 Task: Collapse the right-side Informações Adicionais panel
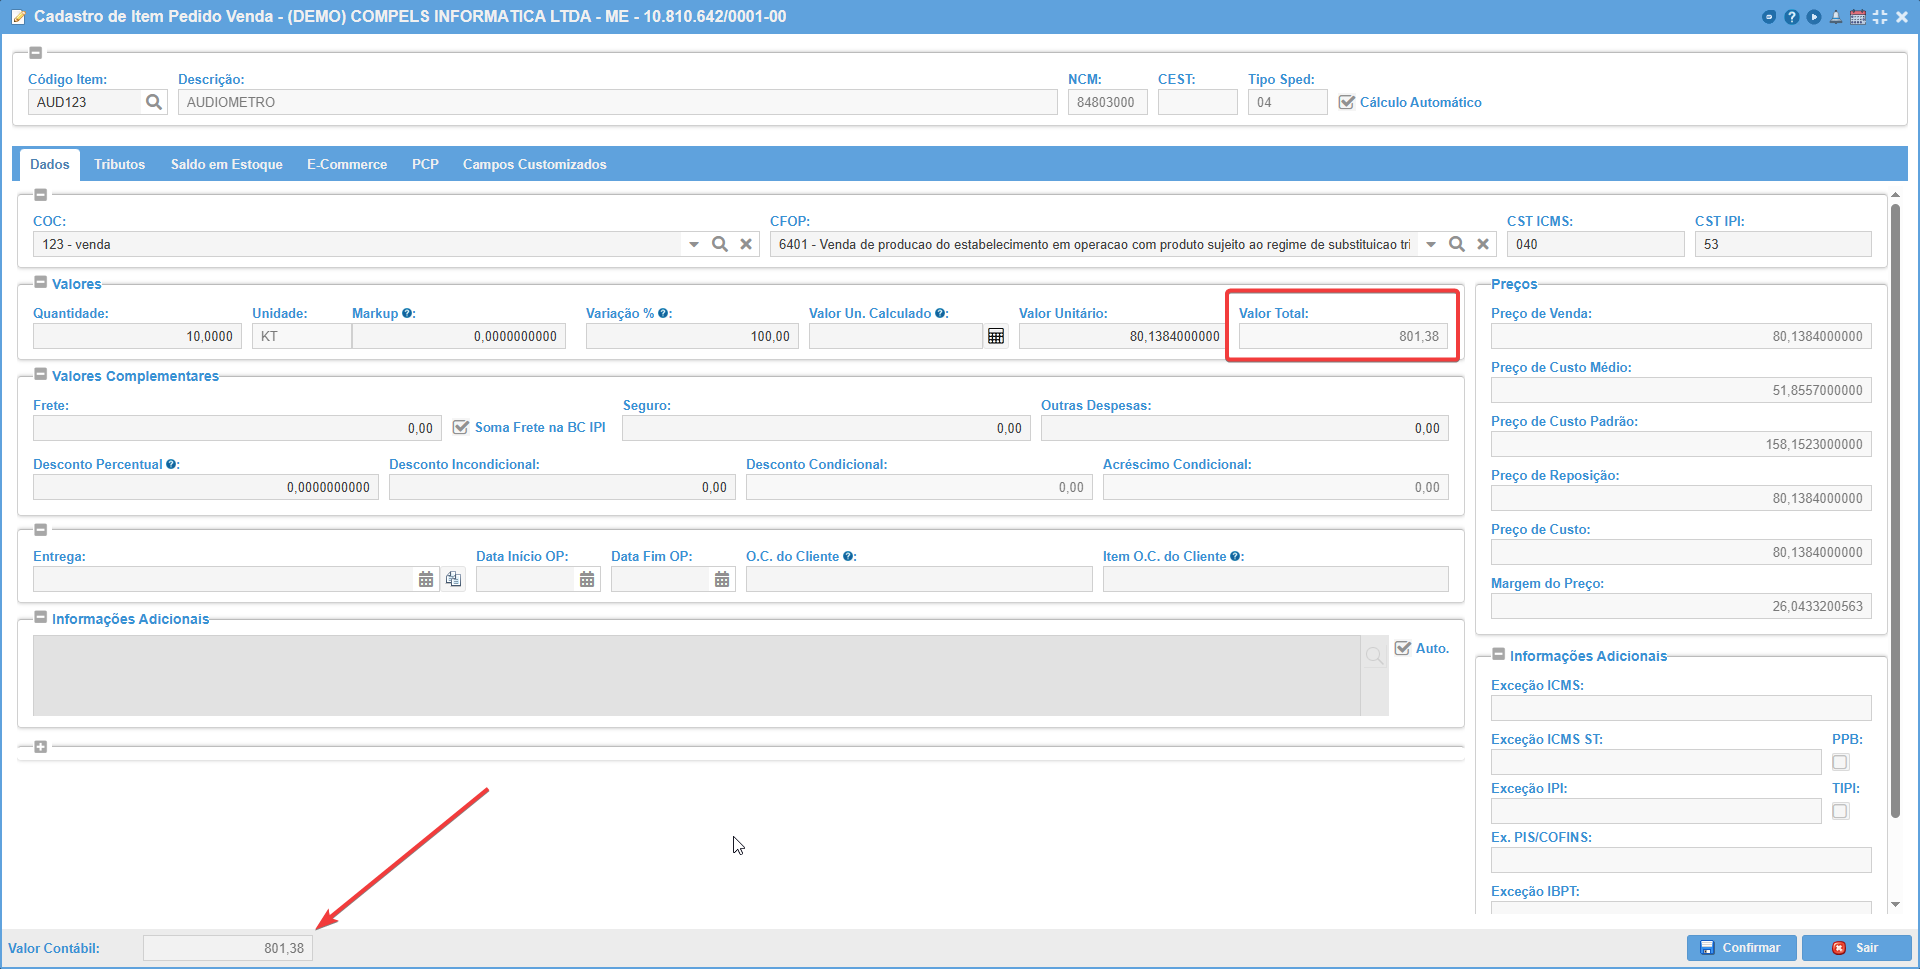coord(1499,655)
